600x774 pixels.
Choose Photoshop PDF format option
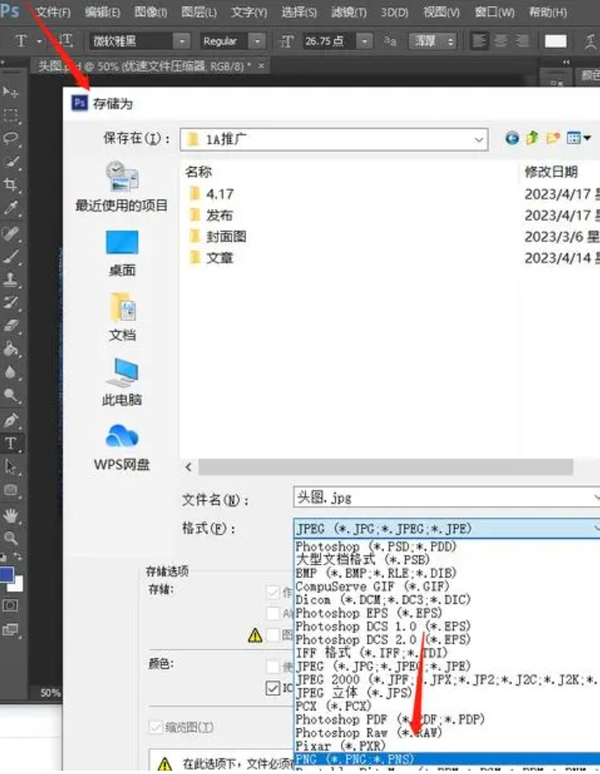[x=390, y=719]
